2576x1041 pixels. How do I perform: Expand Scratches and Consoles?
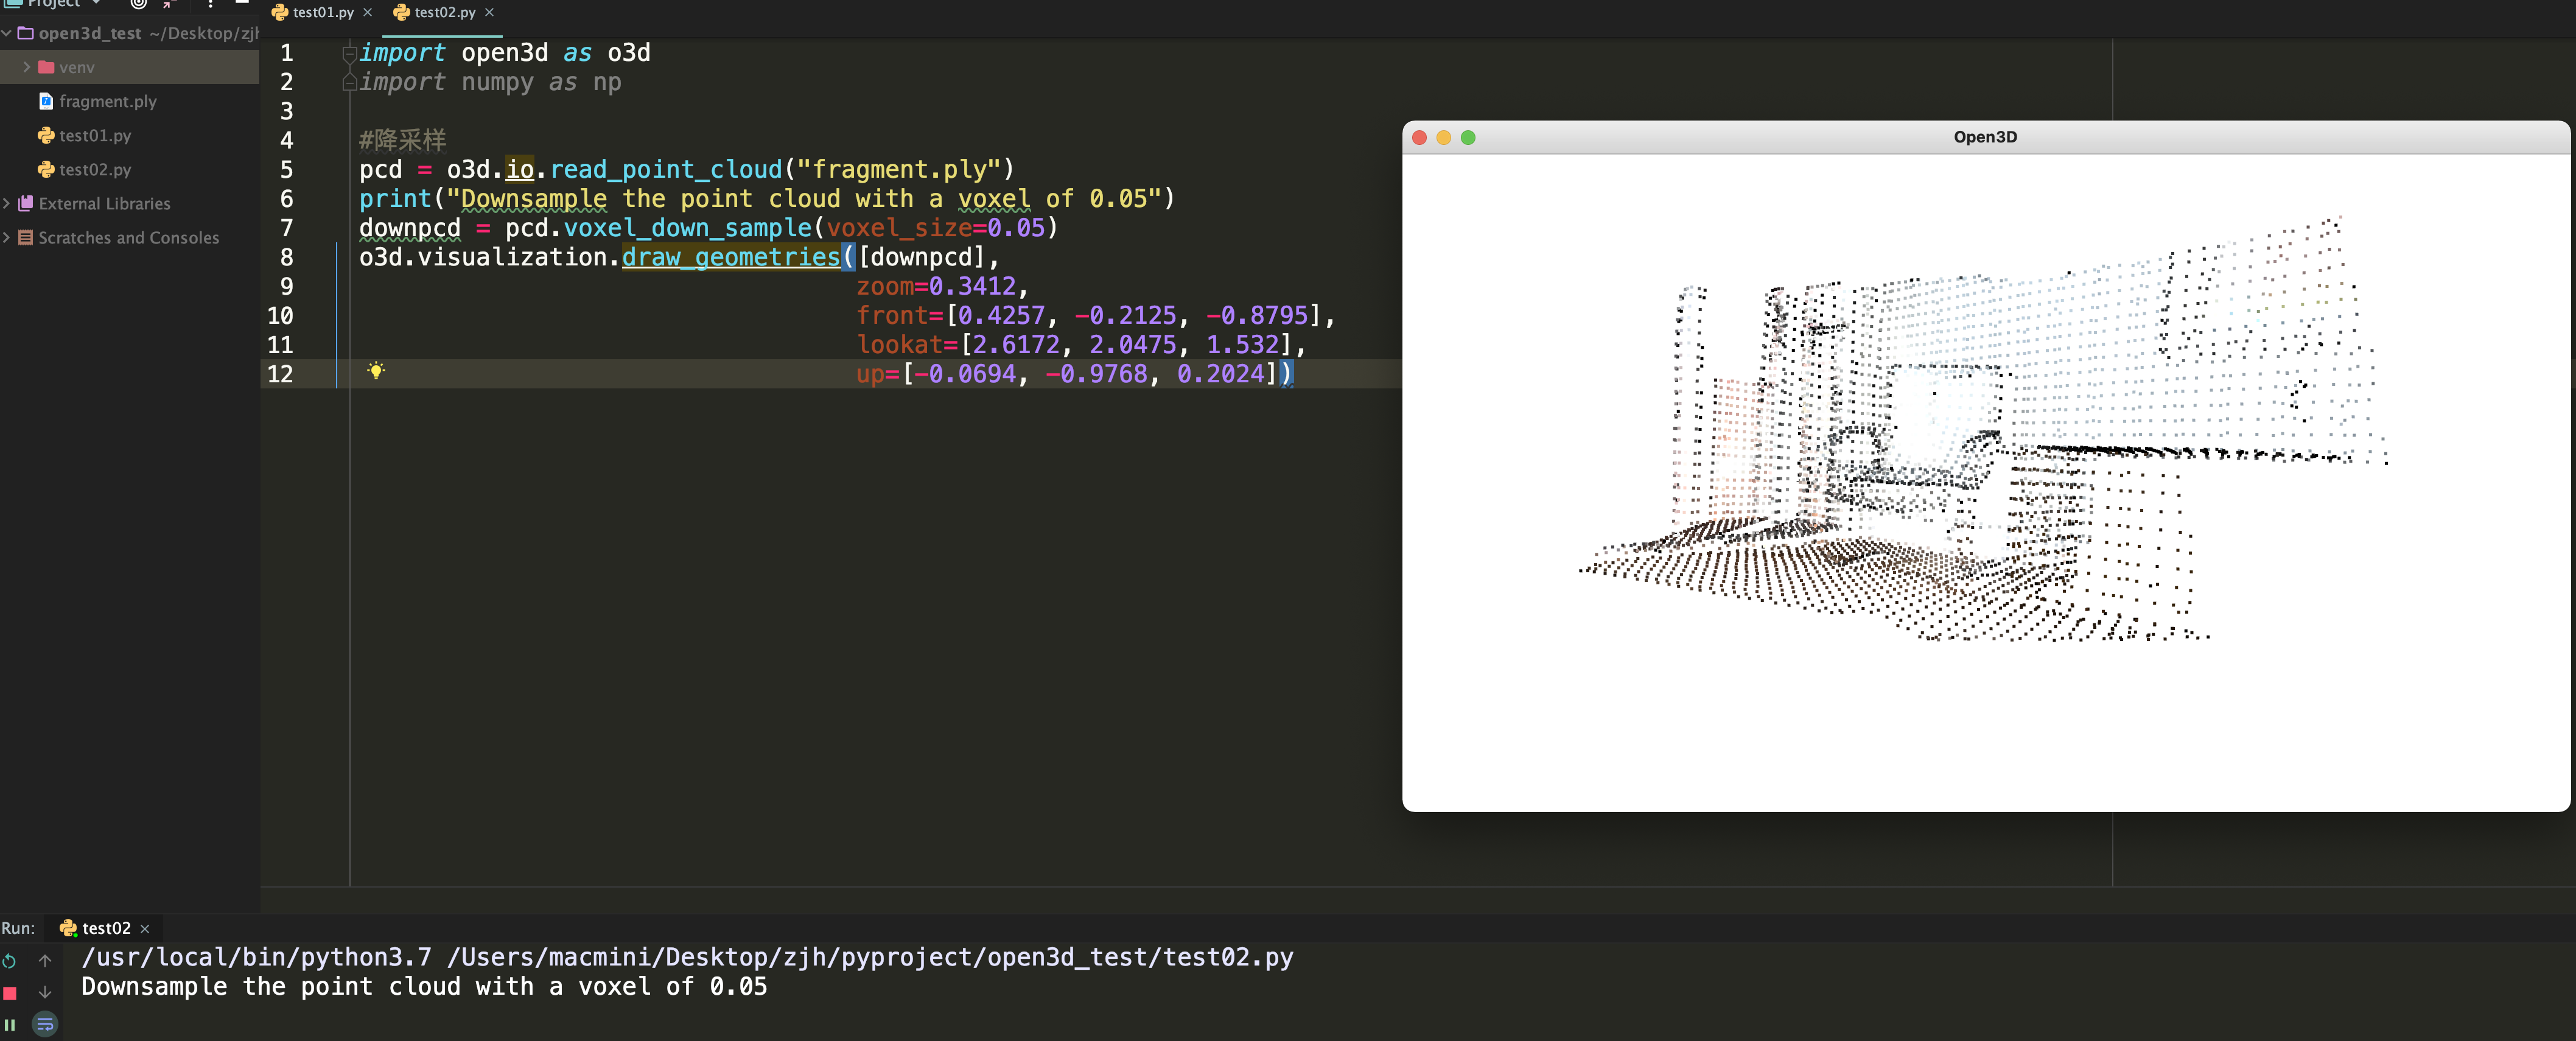coord(8,237)
